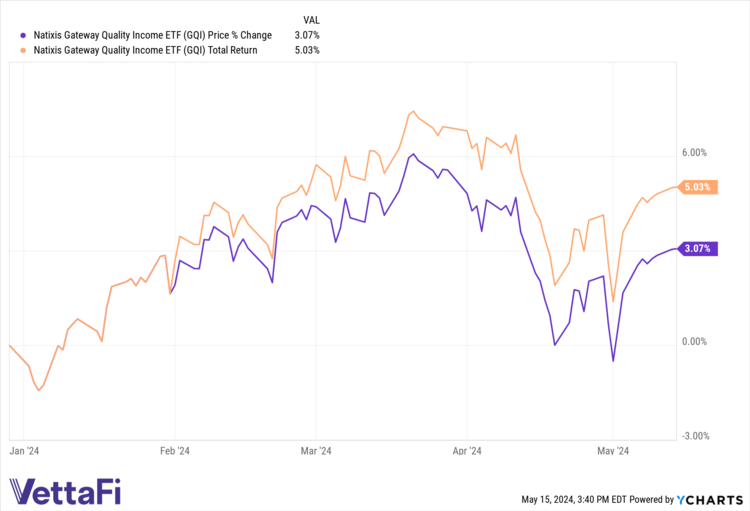Image resolution: width=750 pixels, height=511 pixels.
Task: Open the YCharts logo
Action: (x=706, y=499)
